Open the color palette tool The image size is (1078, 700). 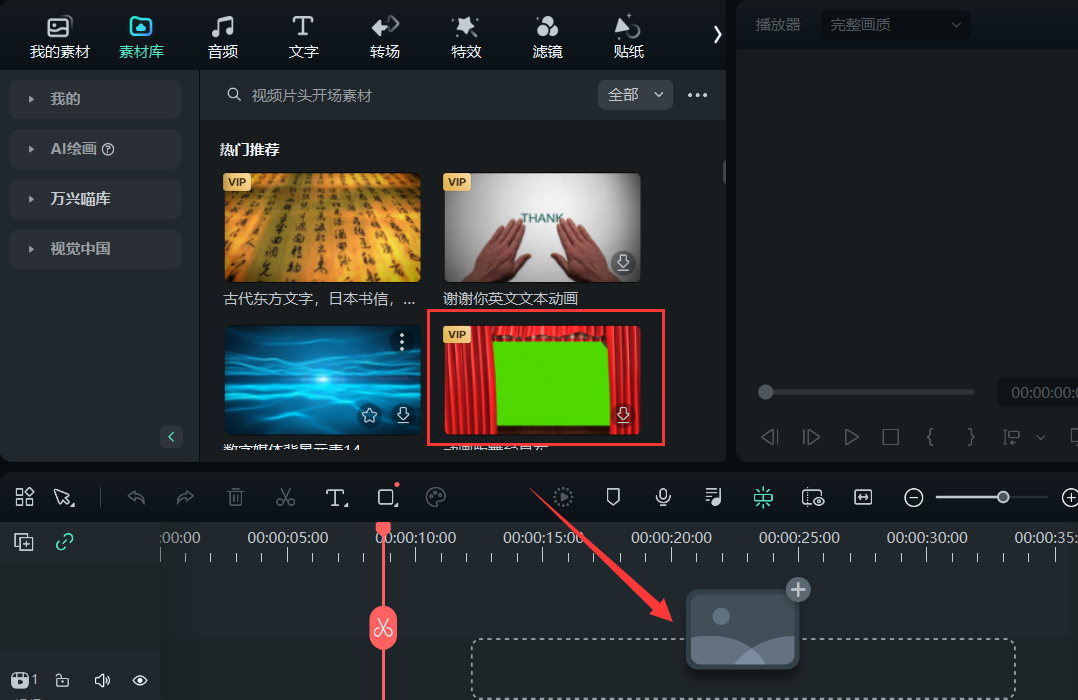coord(436,497)
